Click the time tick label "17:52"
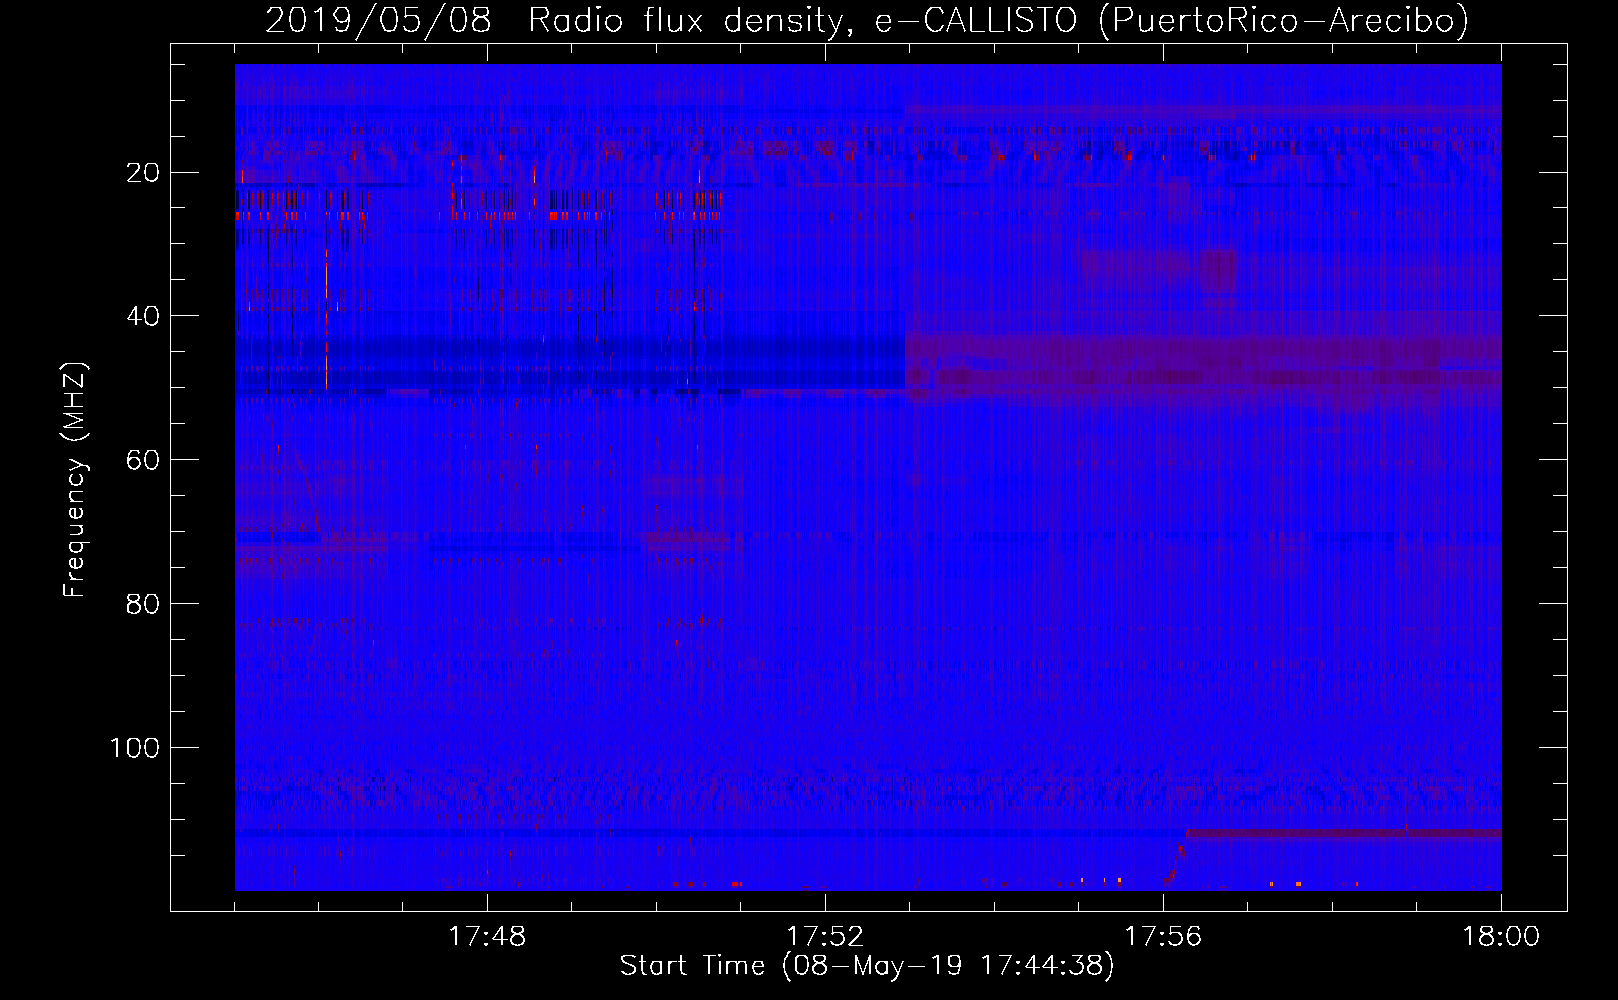 pyautogui.click(x=825, y=937)
